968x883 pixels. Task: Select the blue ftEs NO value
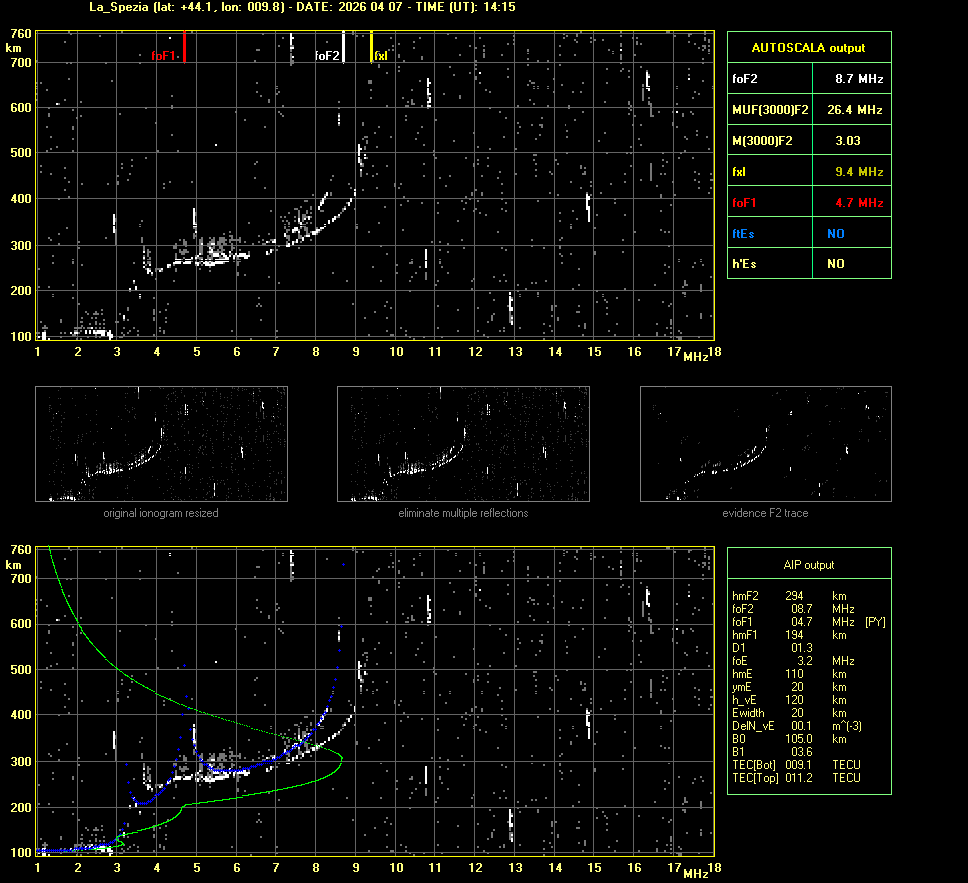[x=835, y=234]
